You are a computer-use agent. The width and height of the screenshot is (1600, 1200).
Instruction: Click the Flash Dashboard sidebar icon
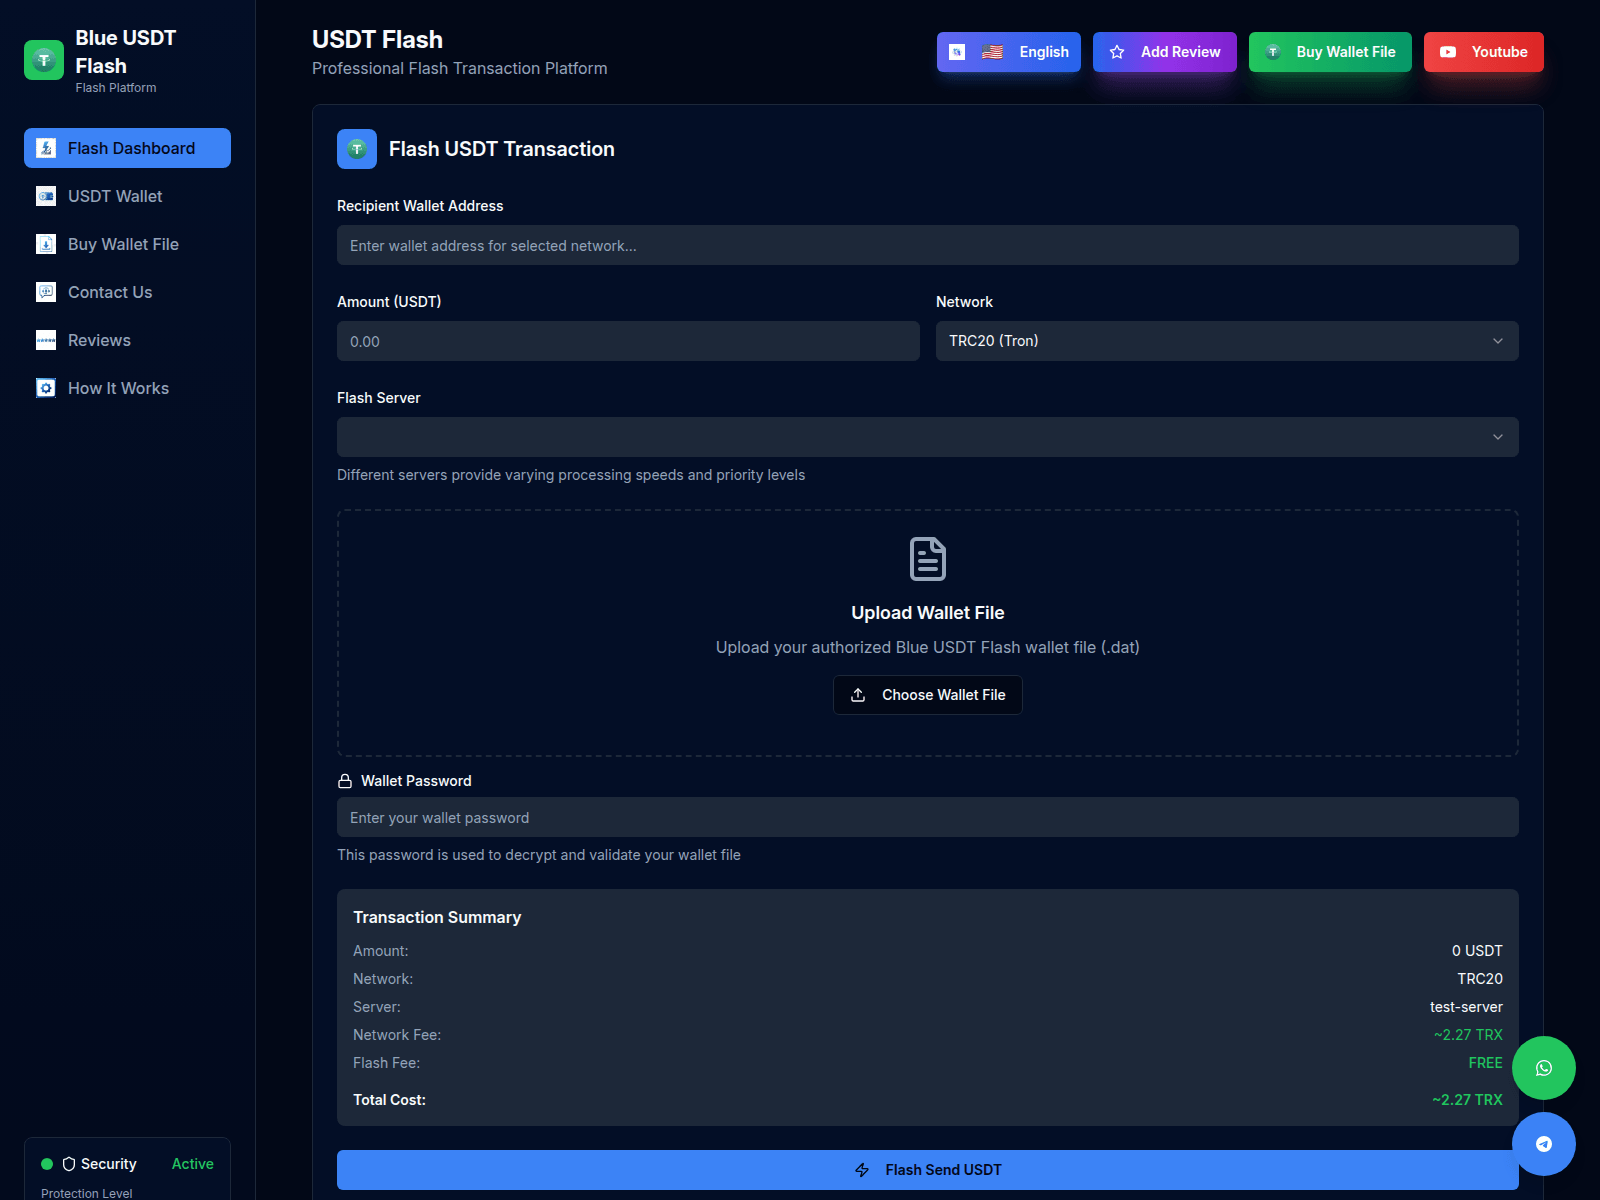(x=46, y=148)
